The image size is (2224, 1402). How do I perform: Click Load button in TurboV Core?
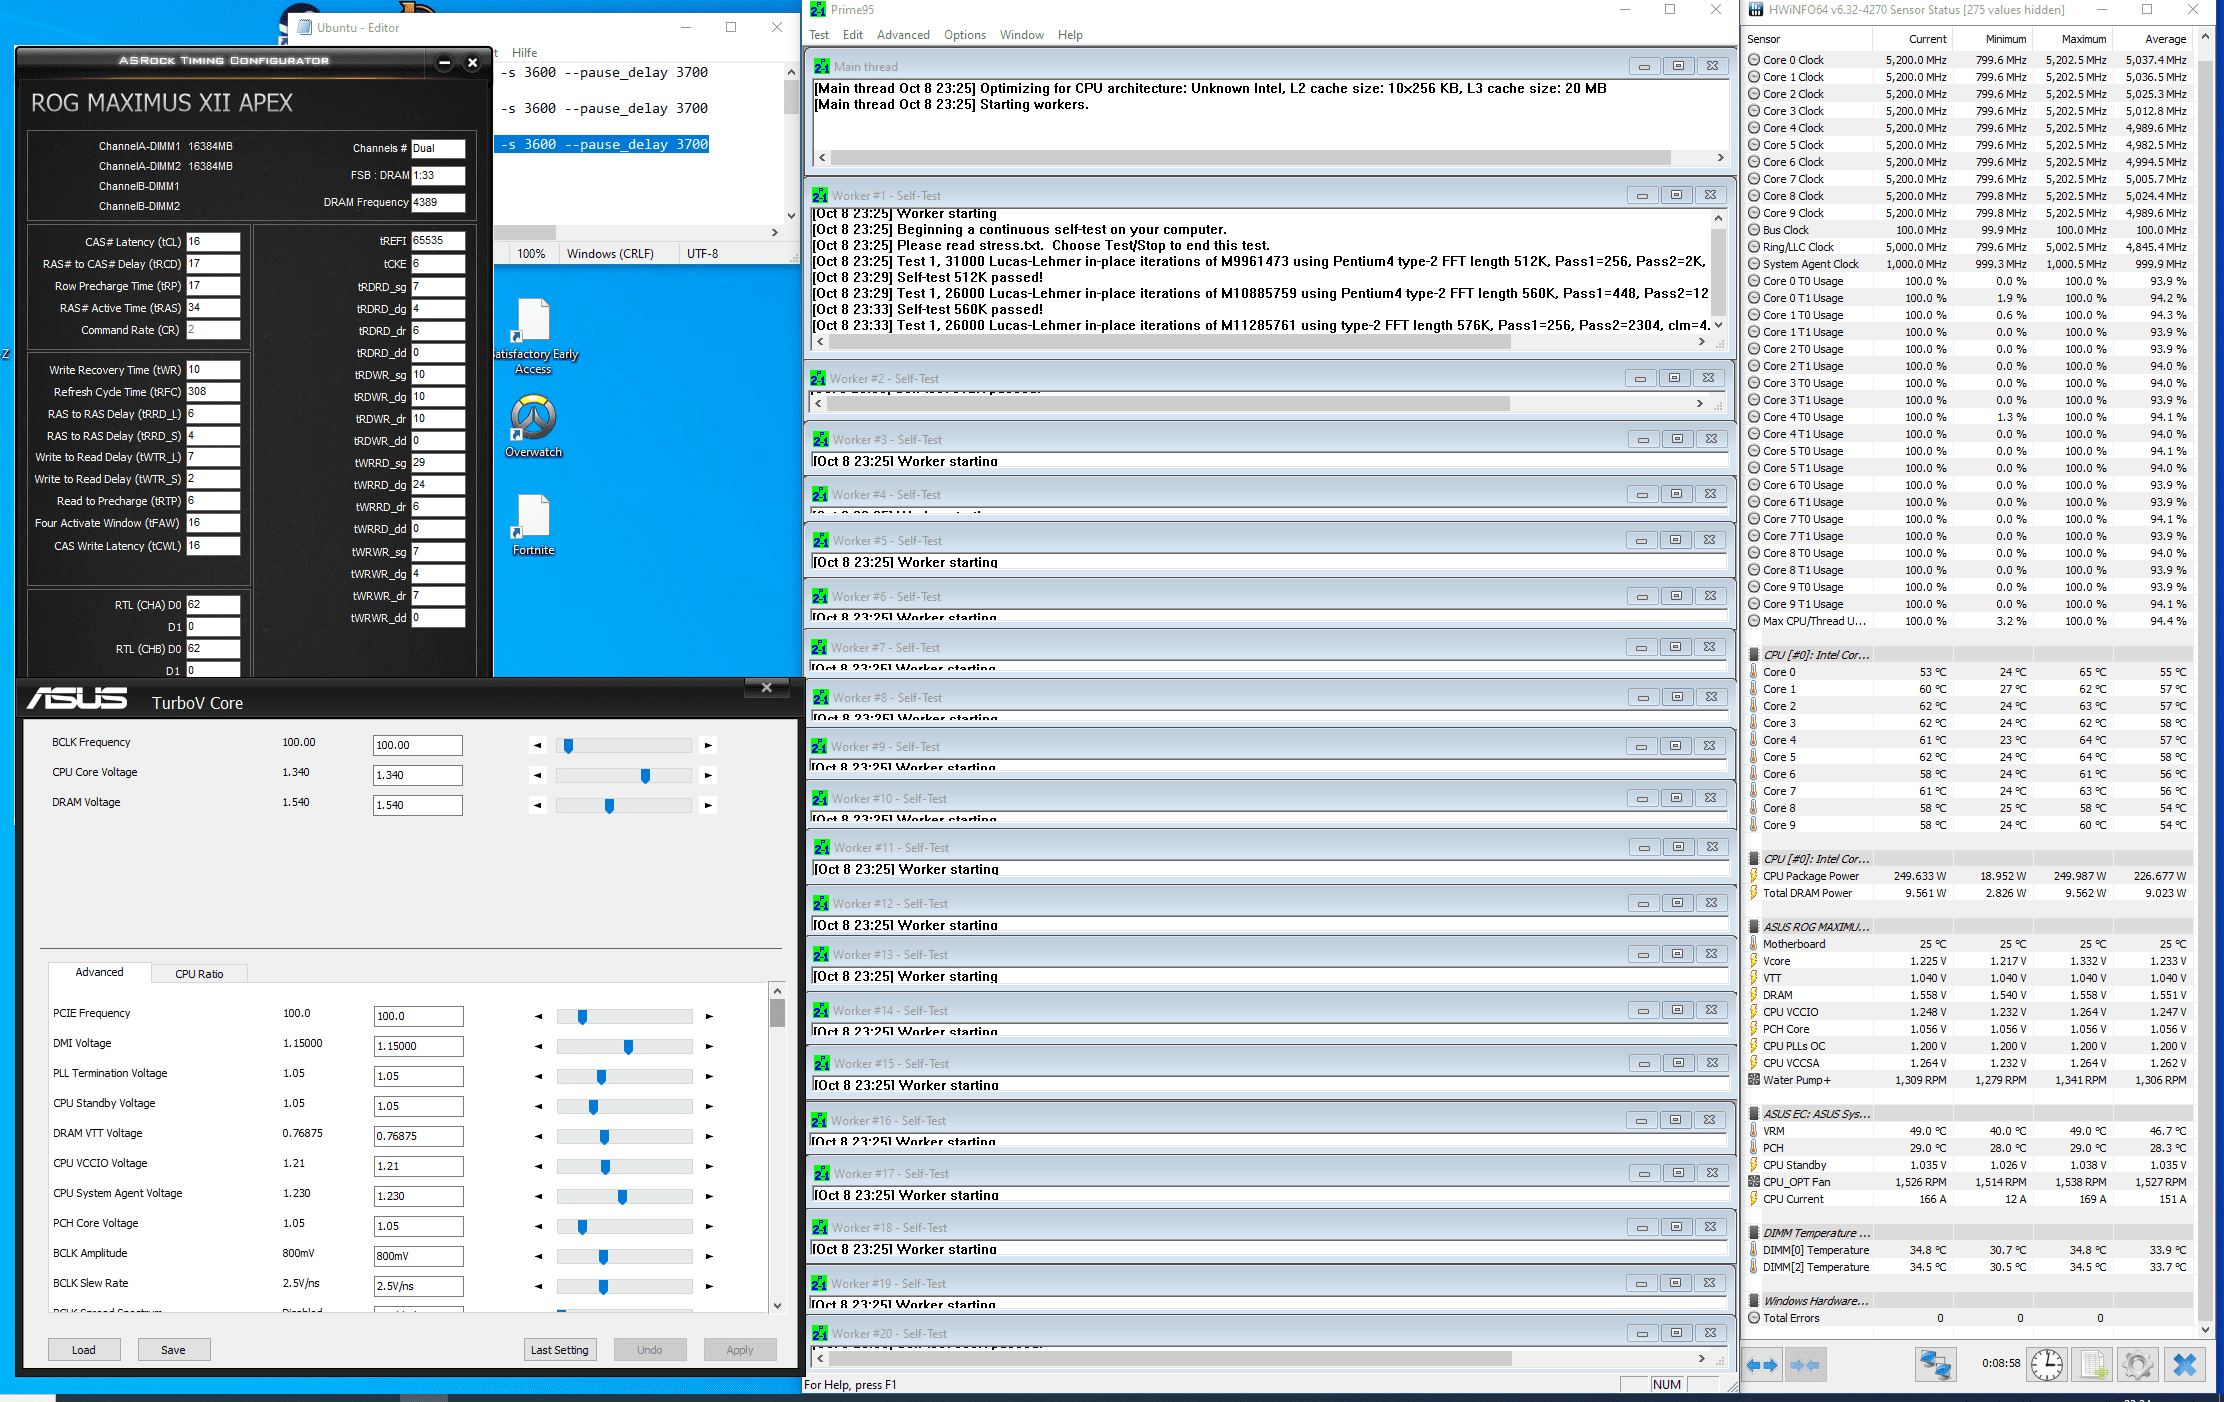pos(84,1350)
